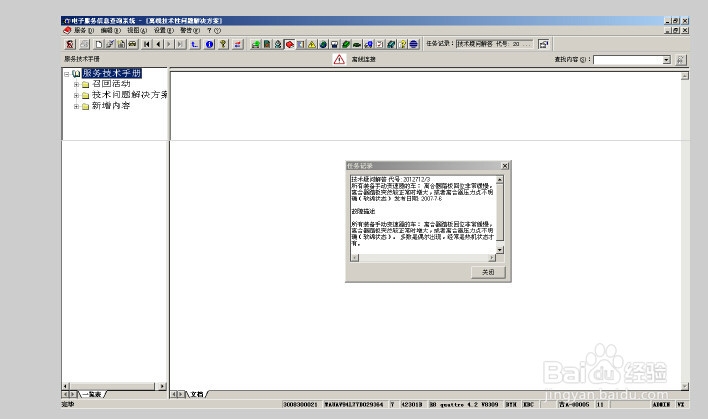Click the blue information circle icon

pyautogui.click(x=210, y=44)
